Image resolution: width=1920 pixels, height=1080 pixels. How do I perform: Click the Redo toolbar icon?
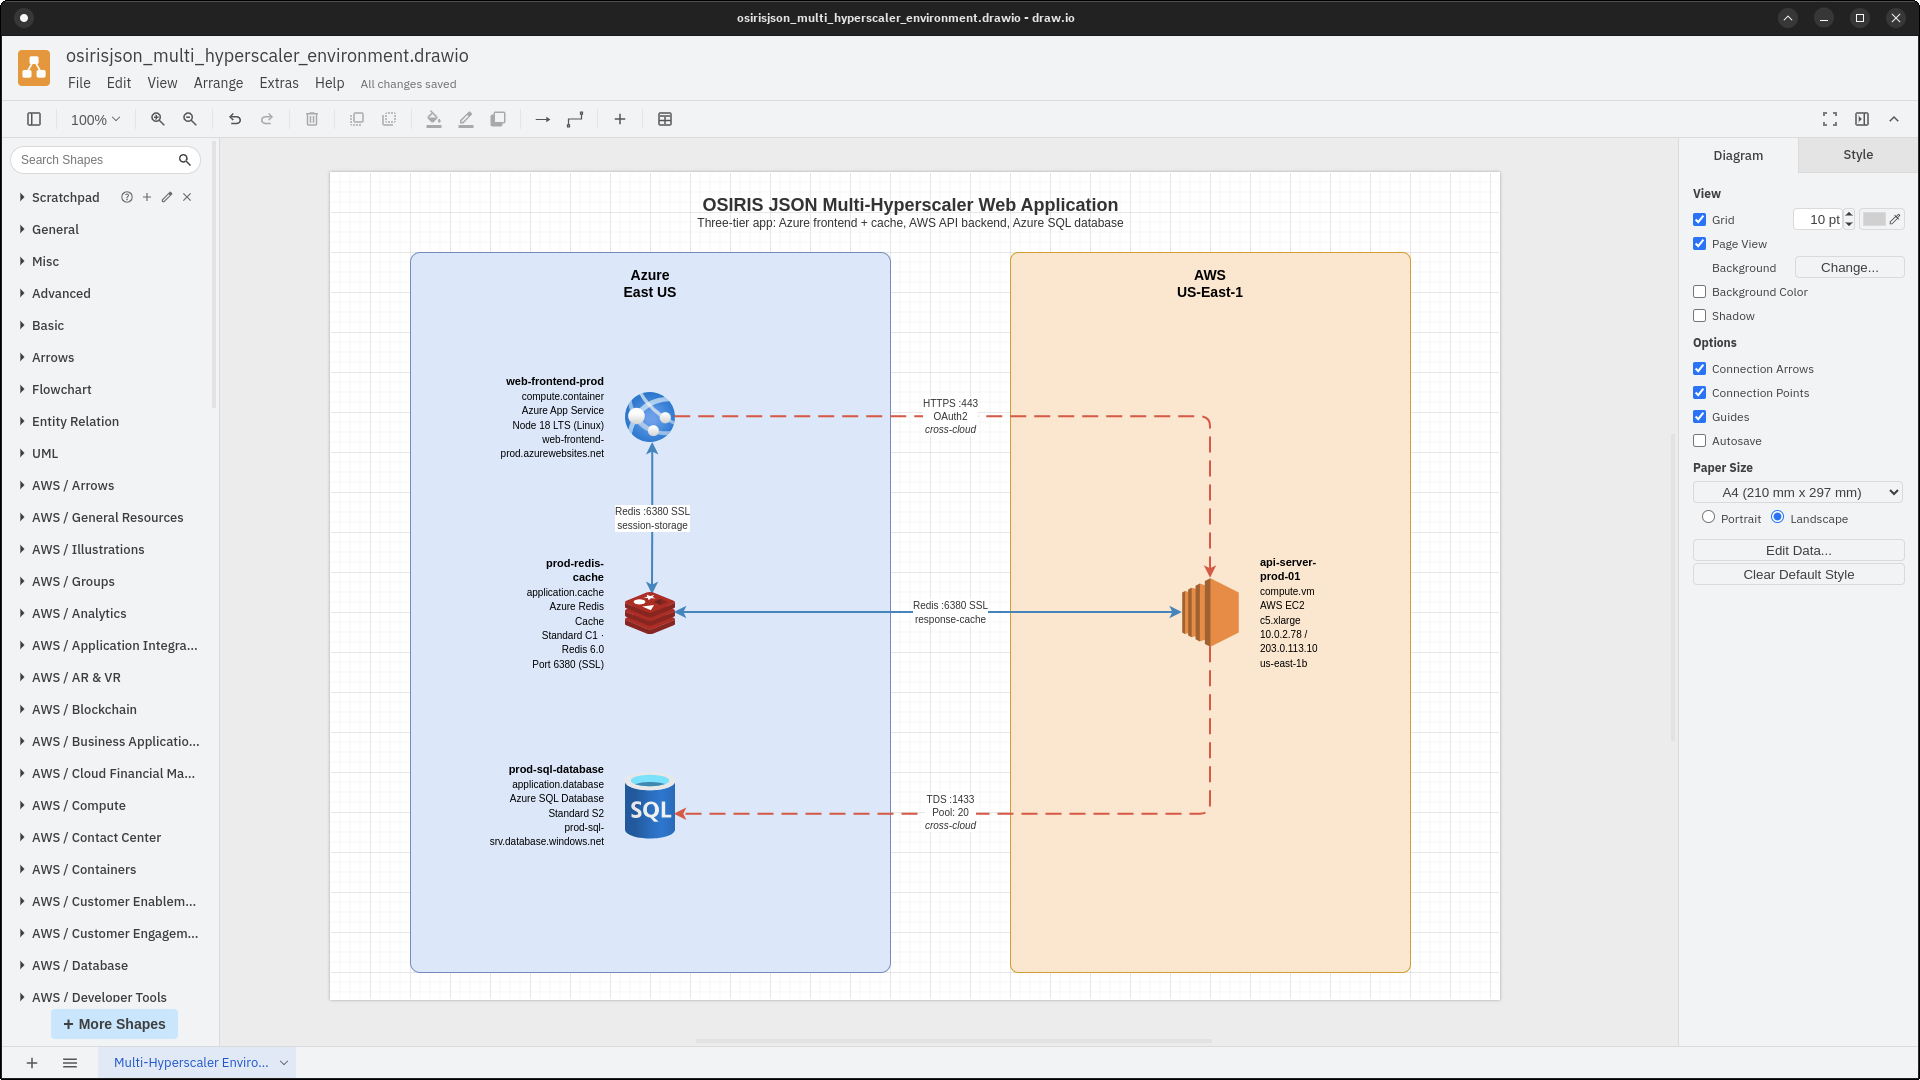tap(267, 119)
